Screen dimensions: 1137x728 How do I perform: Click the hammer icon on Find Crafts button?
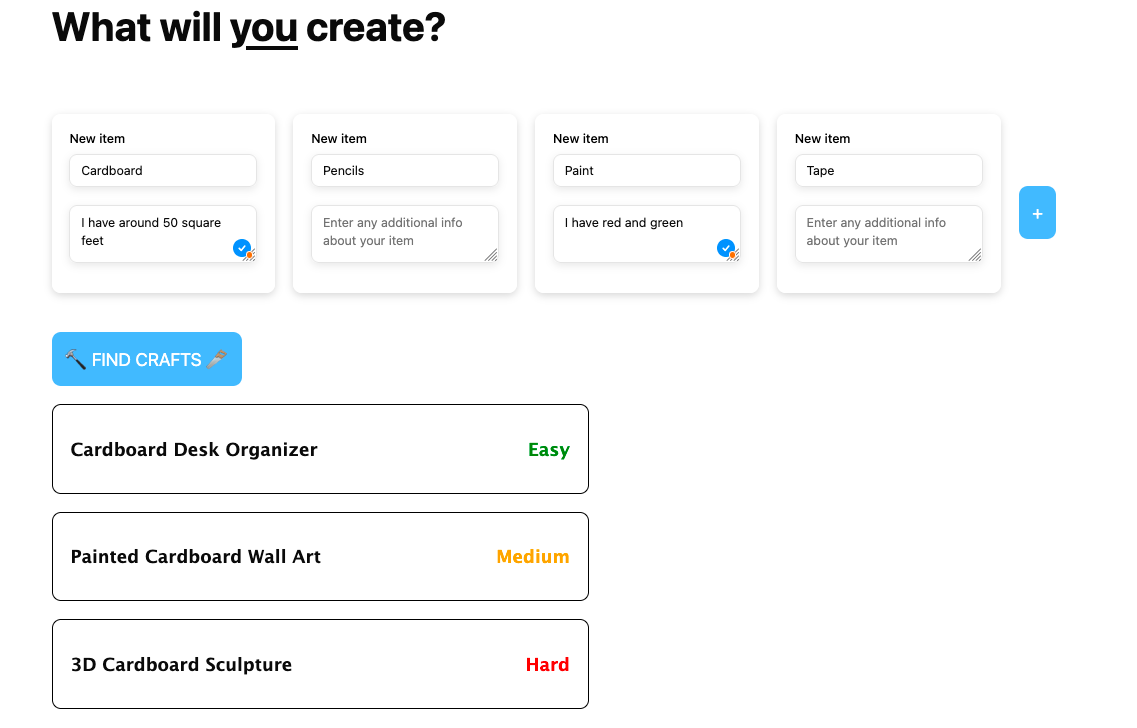75,359
